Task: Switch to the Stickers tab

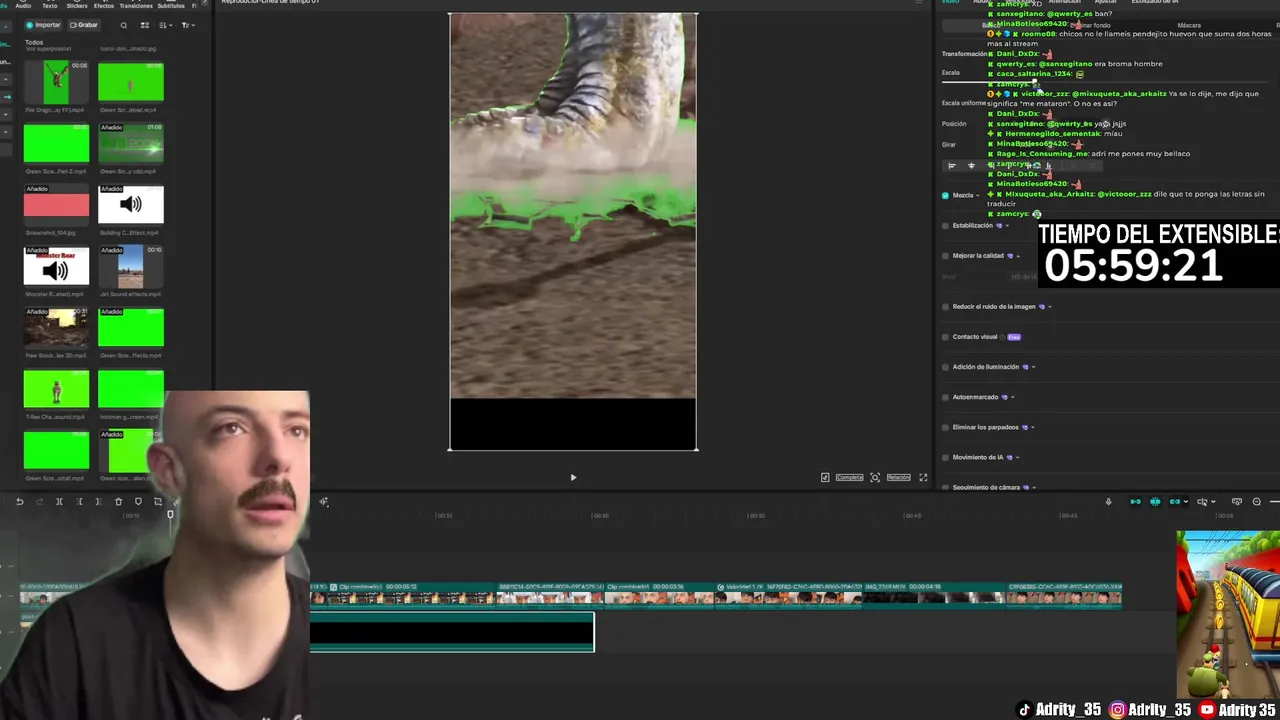Action: click(77, 6)
